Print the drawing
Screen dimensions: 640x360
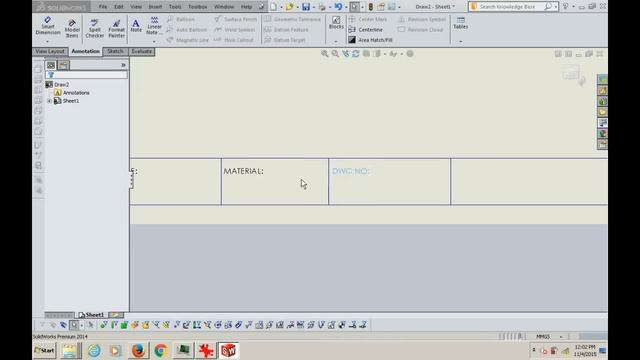322,7
